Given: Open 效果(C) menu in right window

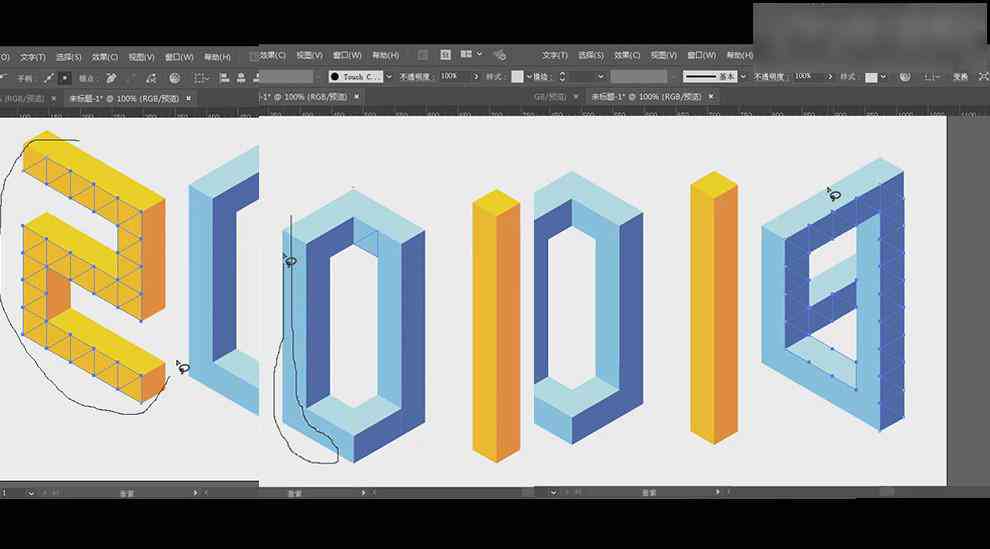Looking at the screenshot, I should [627, 56].
